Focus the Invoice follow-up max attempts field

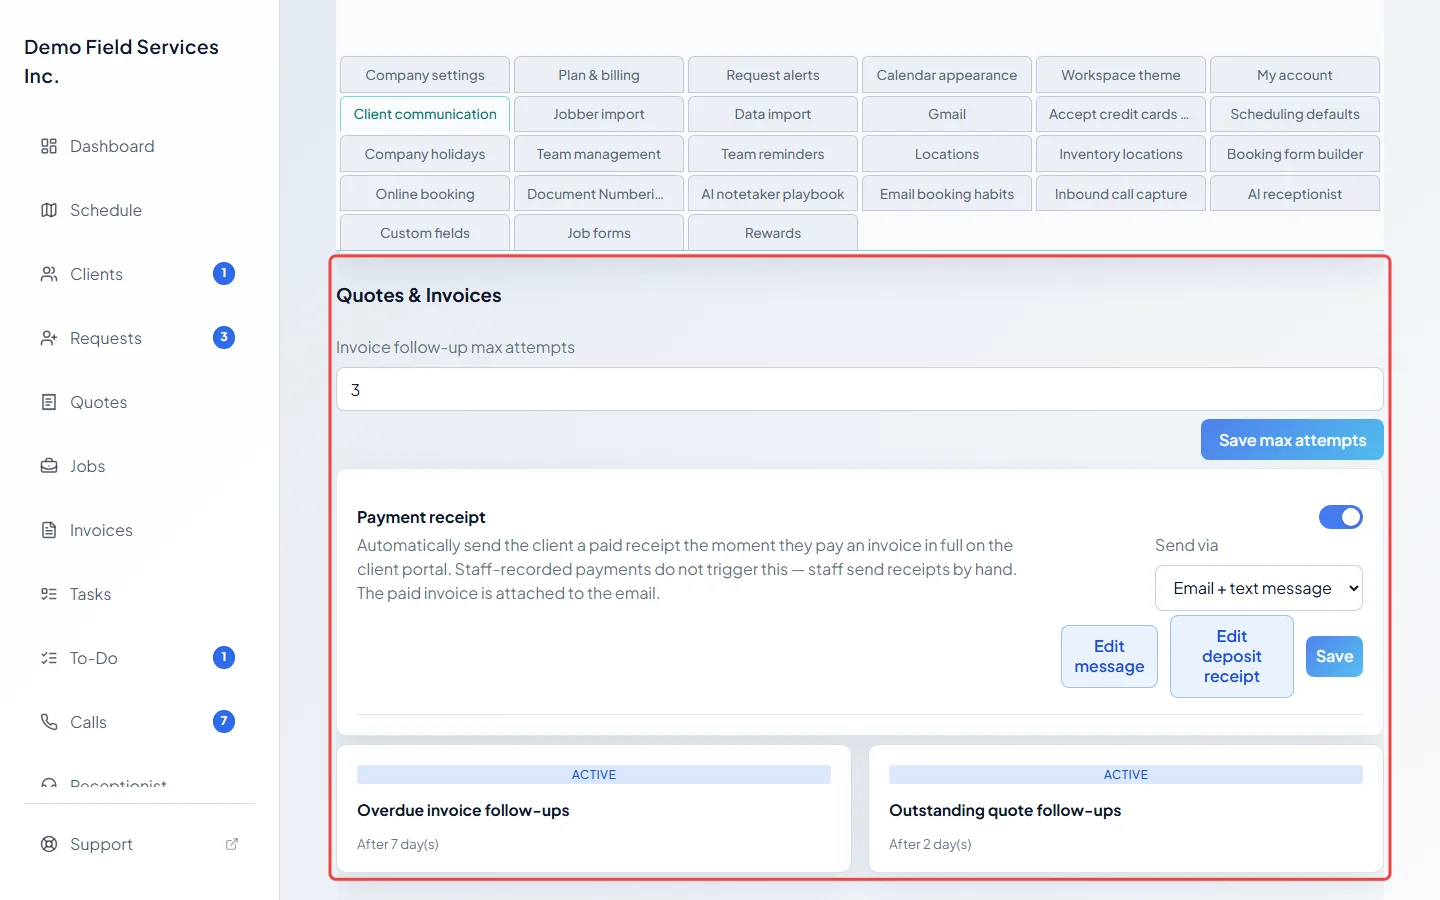click(860, 389)
